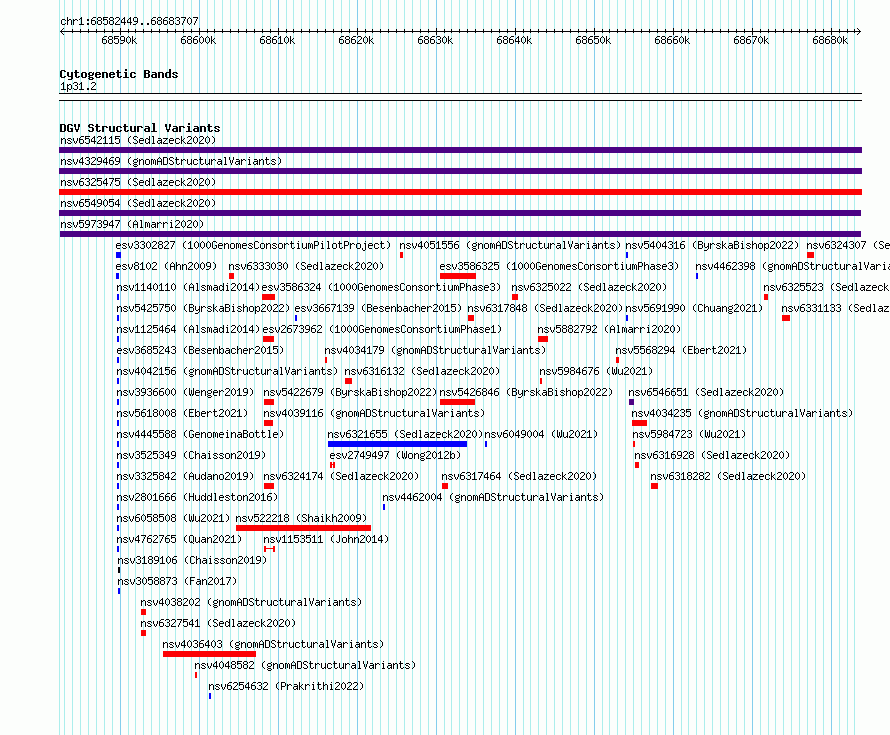890x735 pixels.
Task: Open esv3667139 (Besenbacher2015) label
Action: pos(378,308)
